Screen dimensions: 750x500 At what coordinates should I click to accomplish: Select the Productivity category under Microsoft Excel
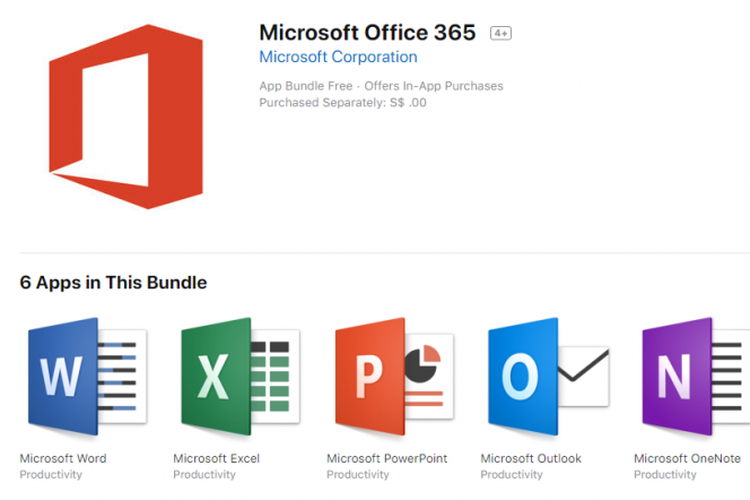click(204, 474)
